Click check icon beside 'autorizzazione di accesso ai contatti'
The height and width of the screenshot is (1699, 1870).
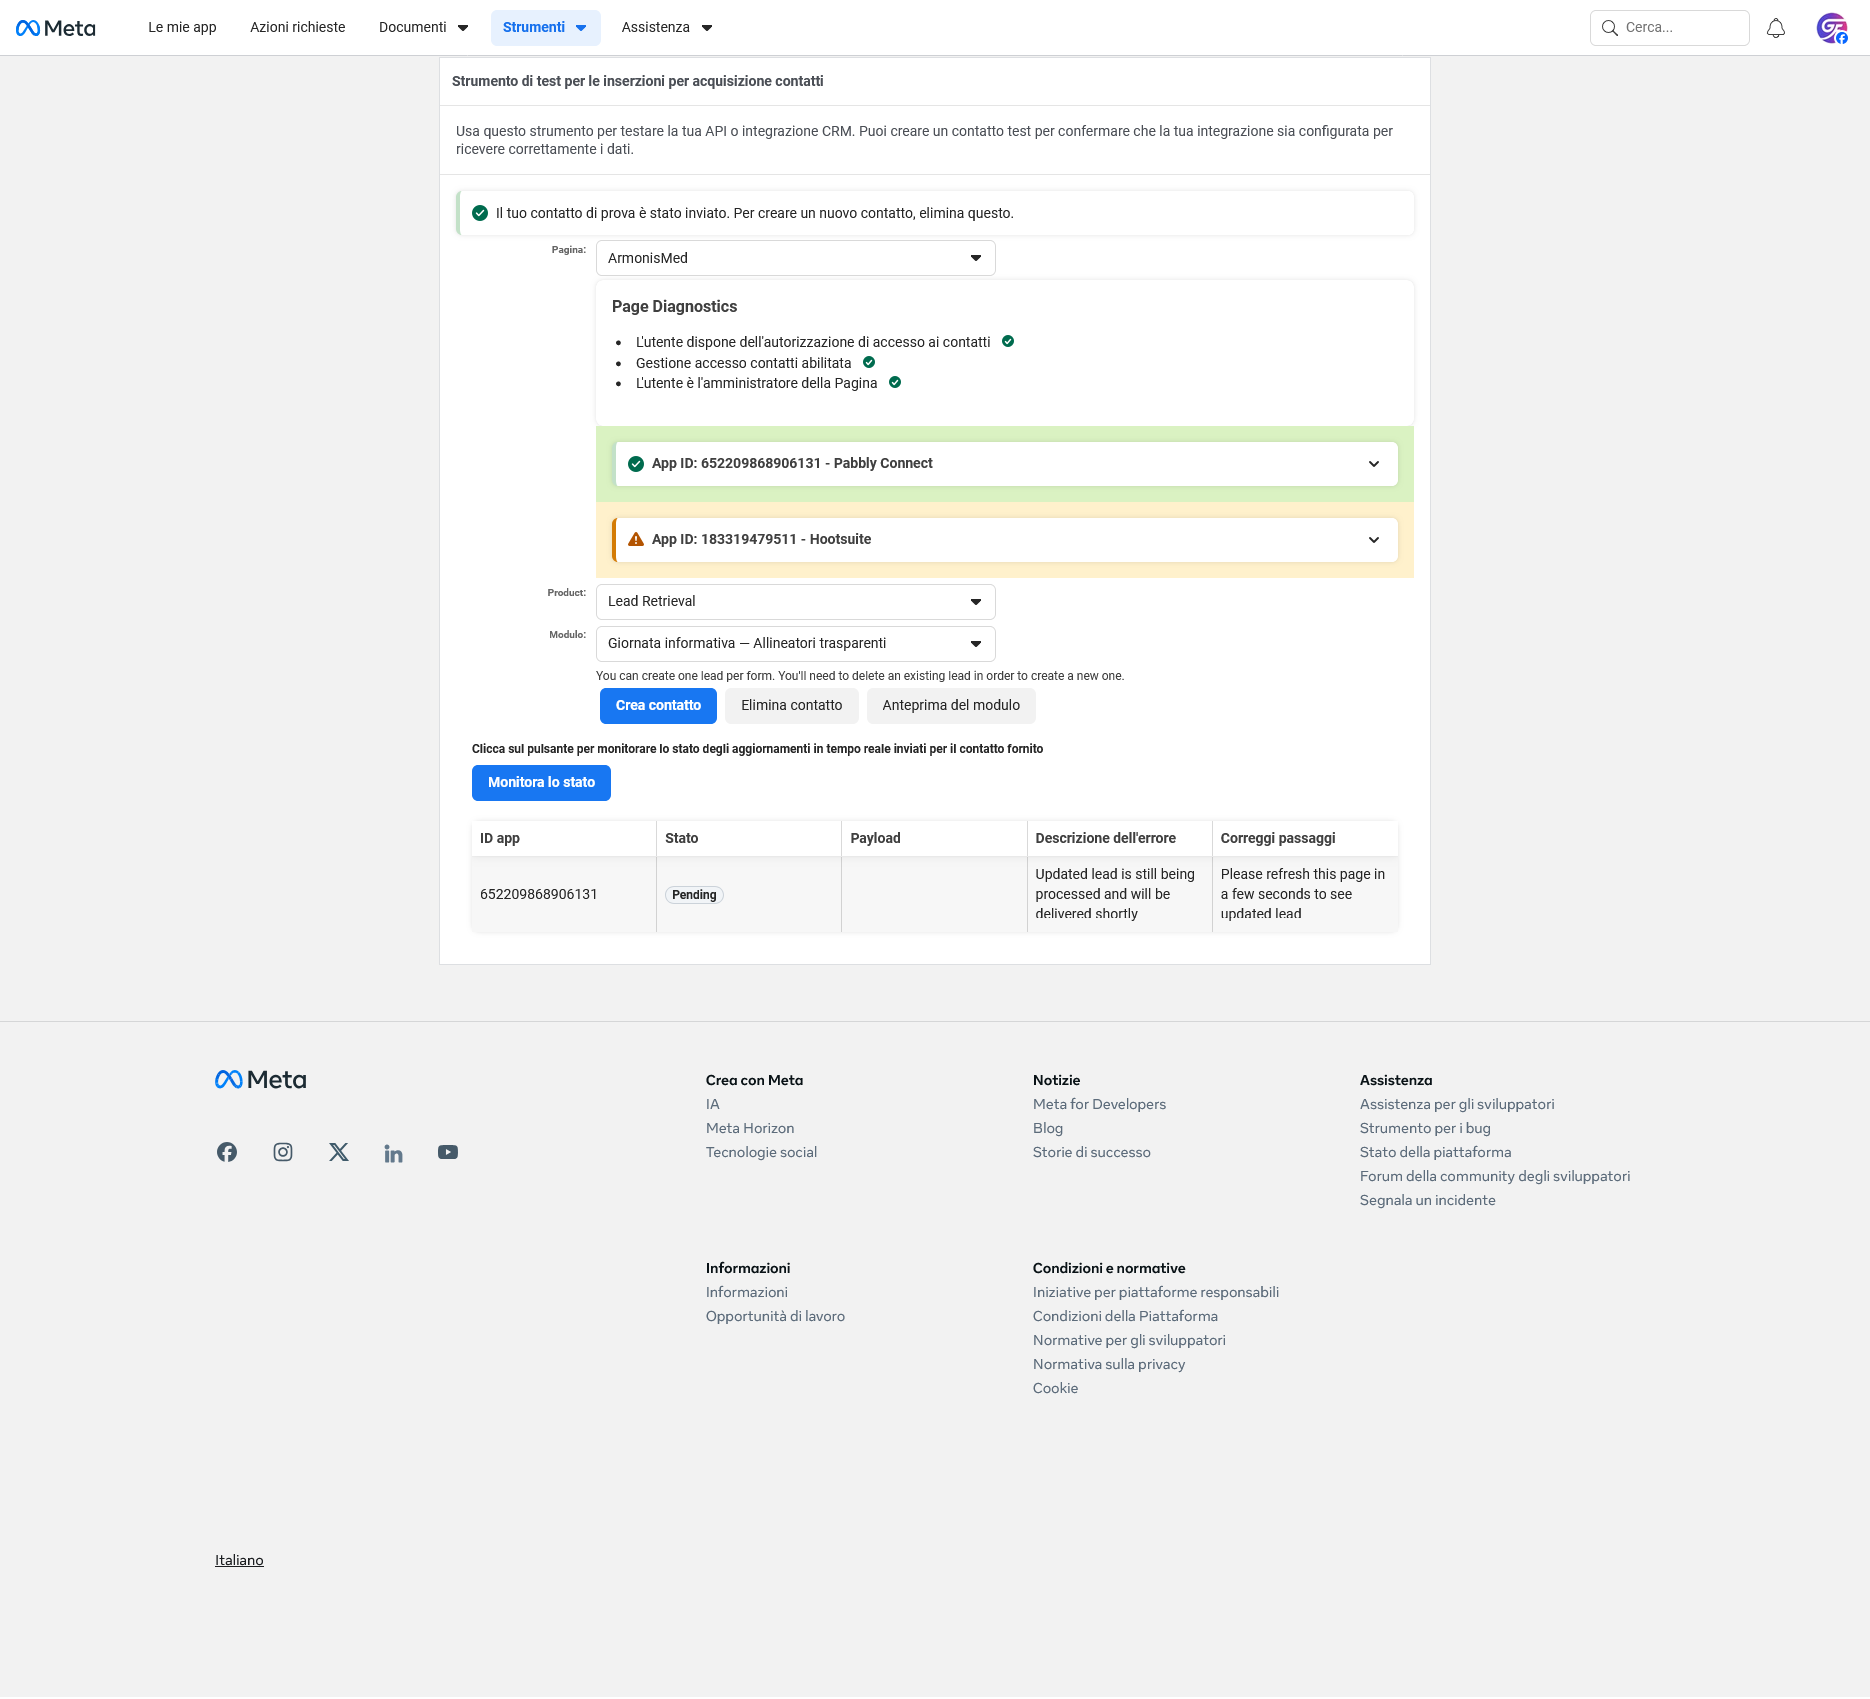pos(1008,341)
